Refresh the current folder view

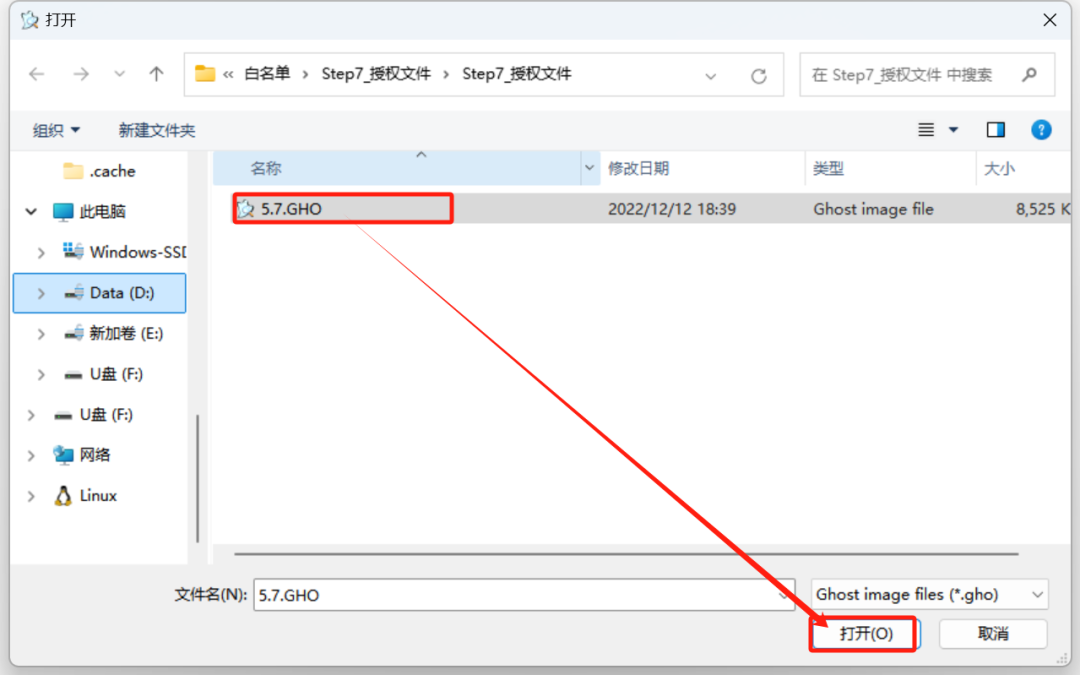(758, 75)
